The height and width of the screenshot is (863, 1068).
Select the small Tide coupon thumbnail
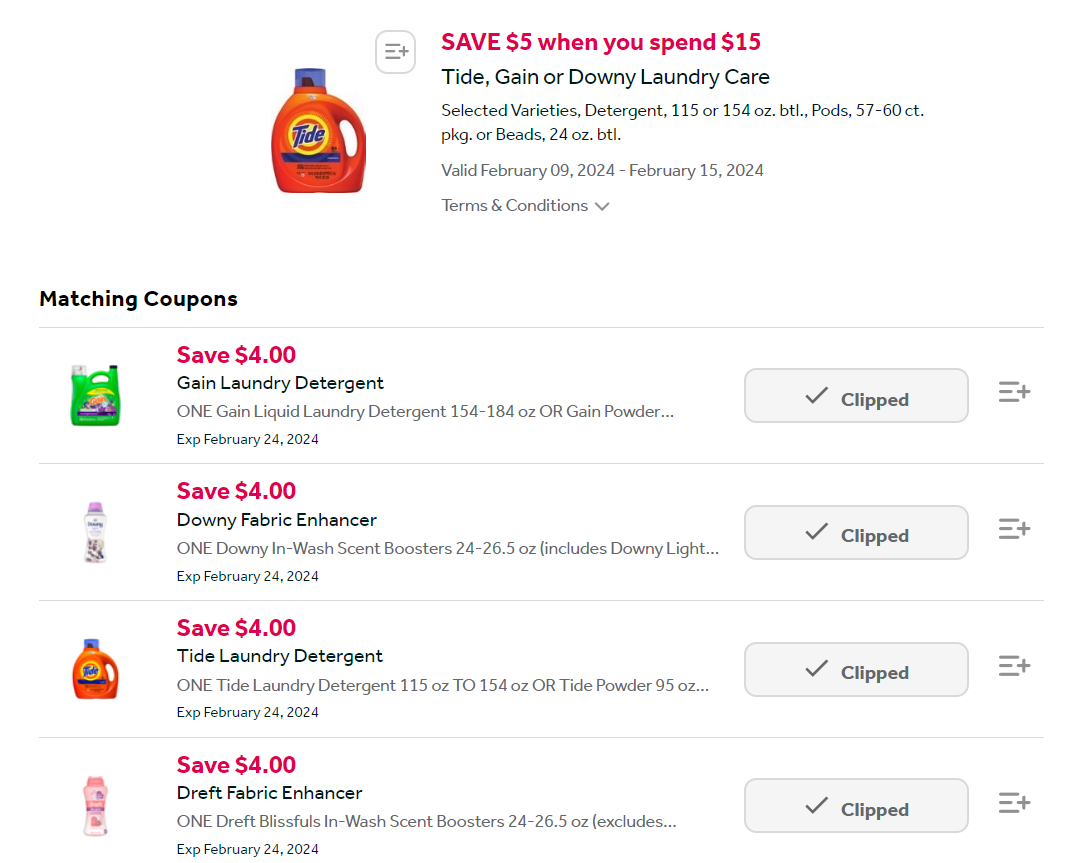coord(95,668)
